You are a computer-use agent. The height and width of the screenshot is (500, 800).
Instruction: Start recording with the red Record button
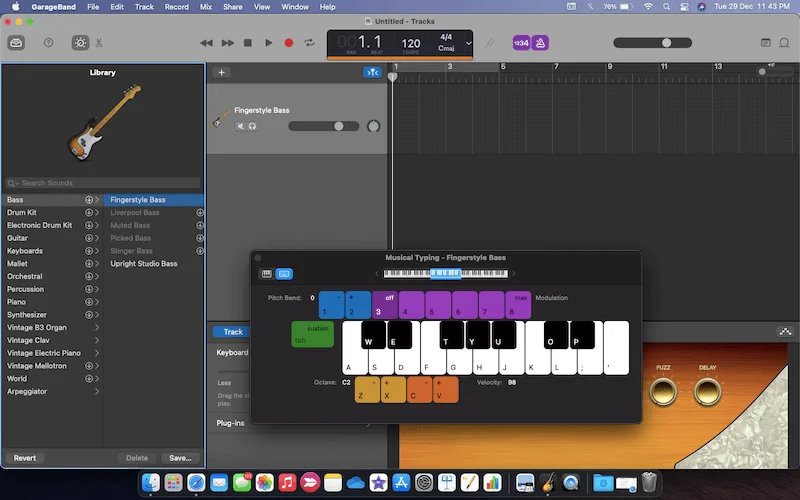click(289, 43)
